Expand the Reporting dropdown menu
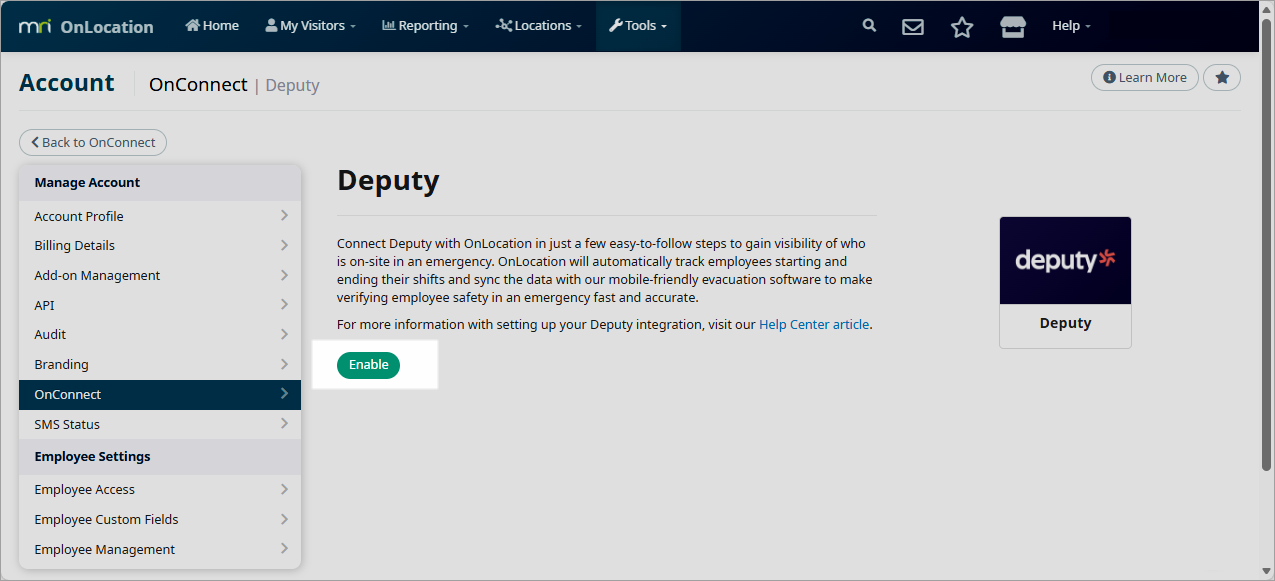This screenshot has height=581, width=1275. 425,26
